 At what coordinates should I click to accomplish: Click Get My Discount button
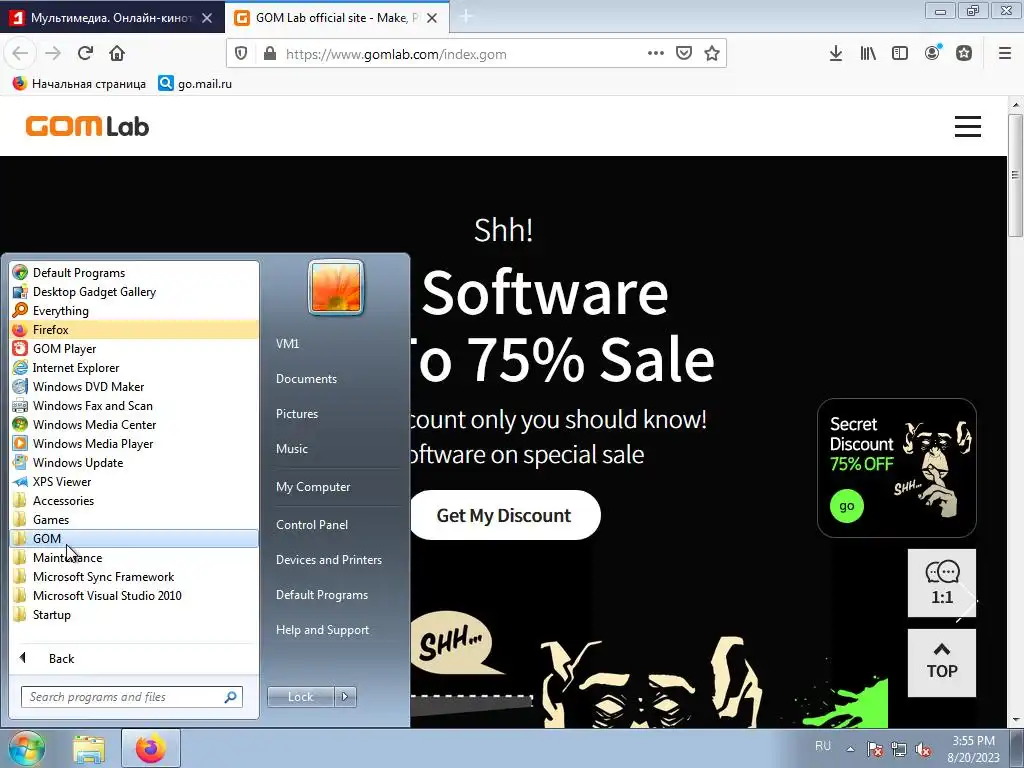tap(504, 515)
